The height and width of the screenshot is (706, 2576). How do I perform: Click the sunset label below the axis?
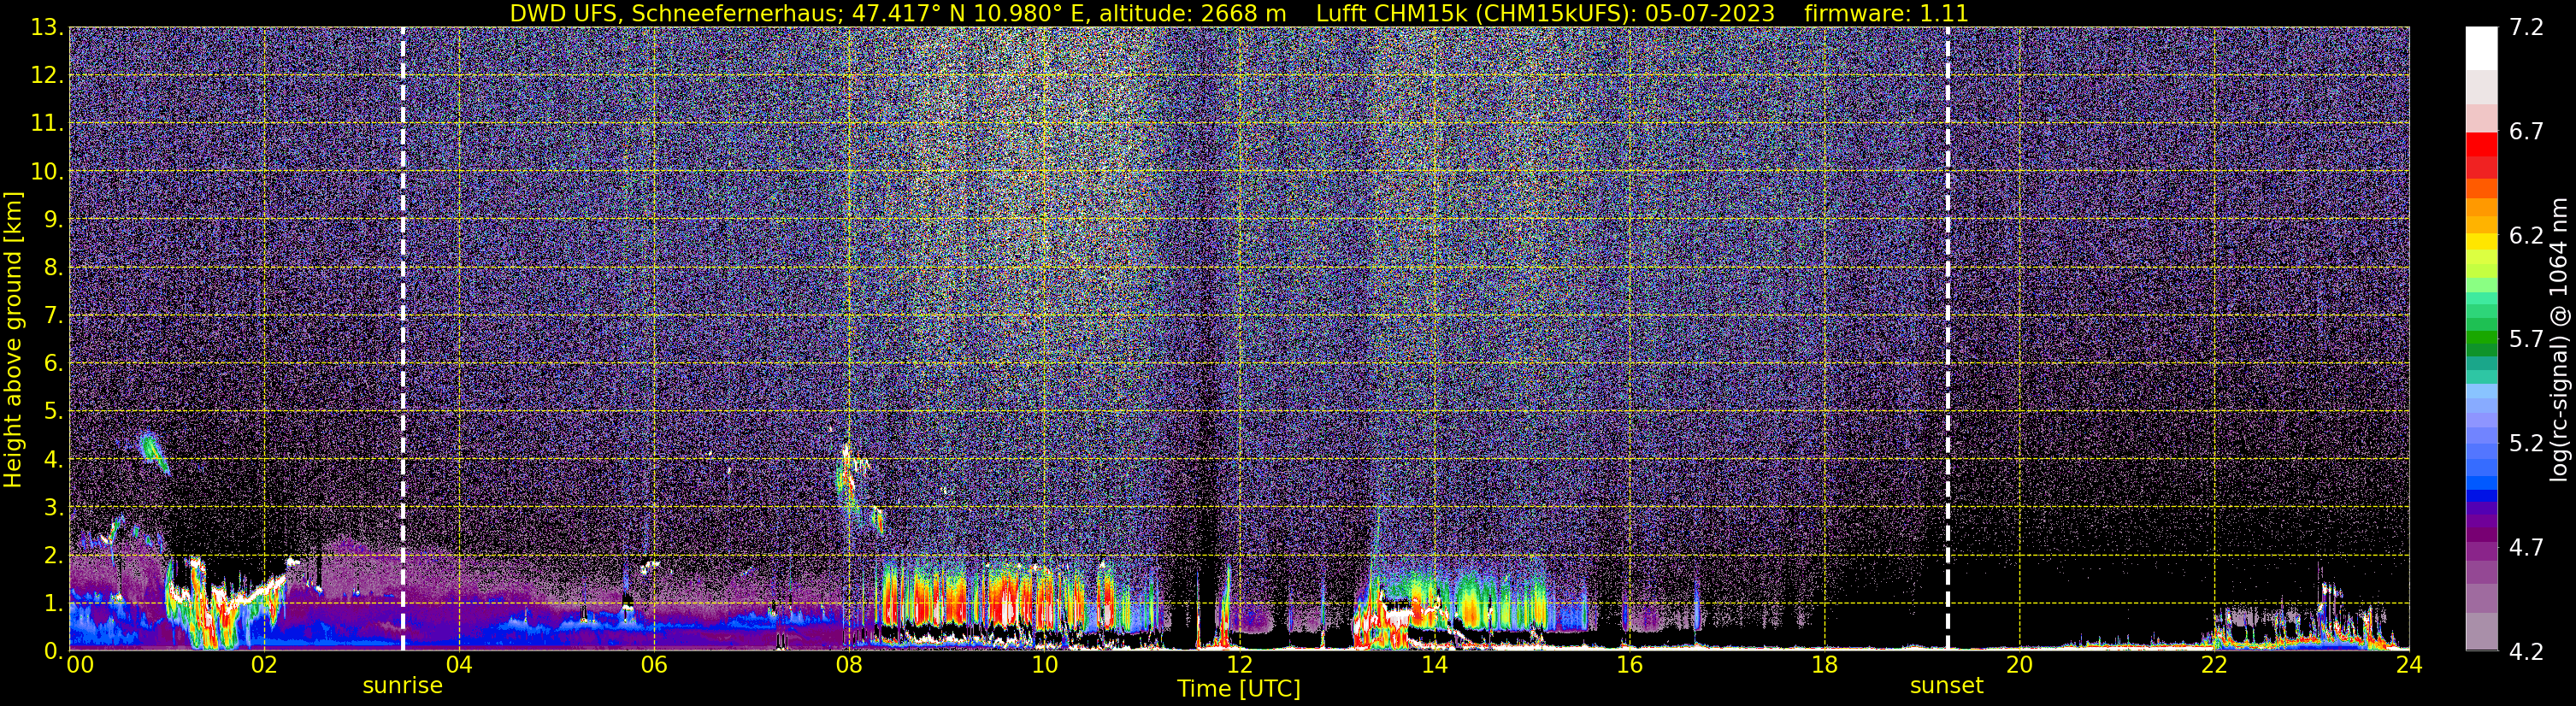point(1946,686)
